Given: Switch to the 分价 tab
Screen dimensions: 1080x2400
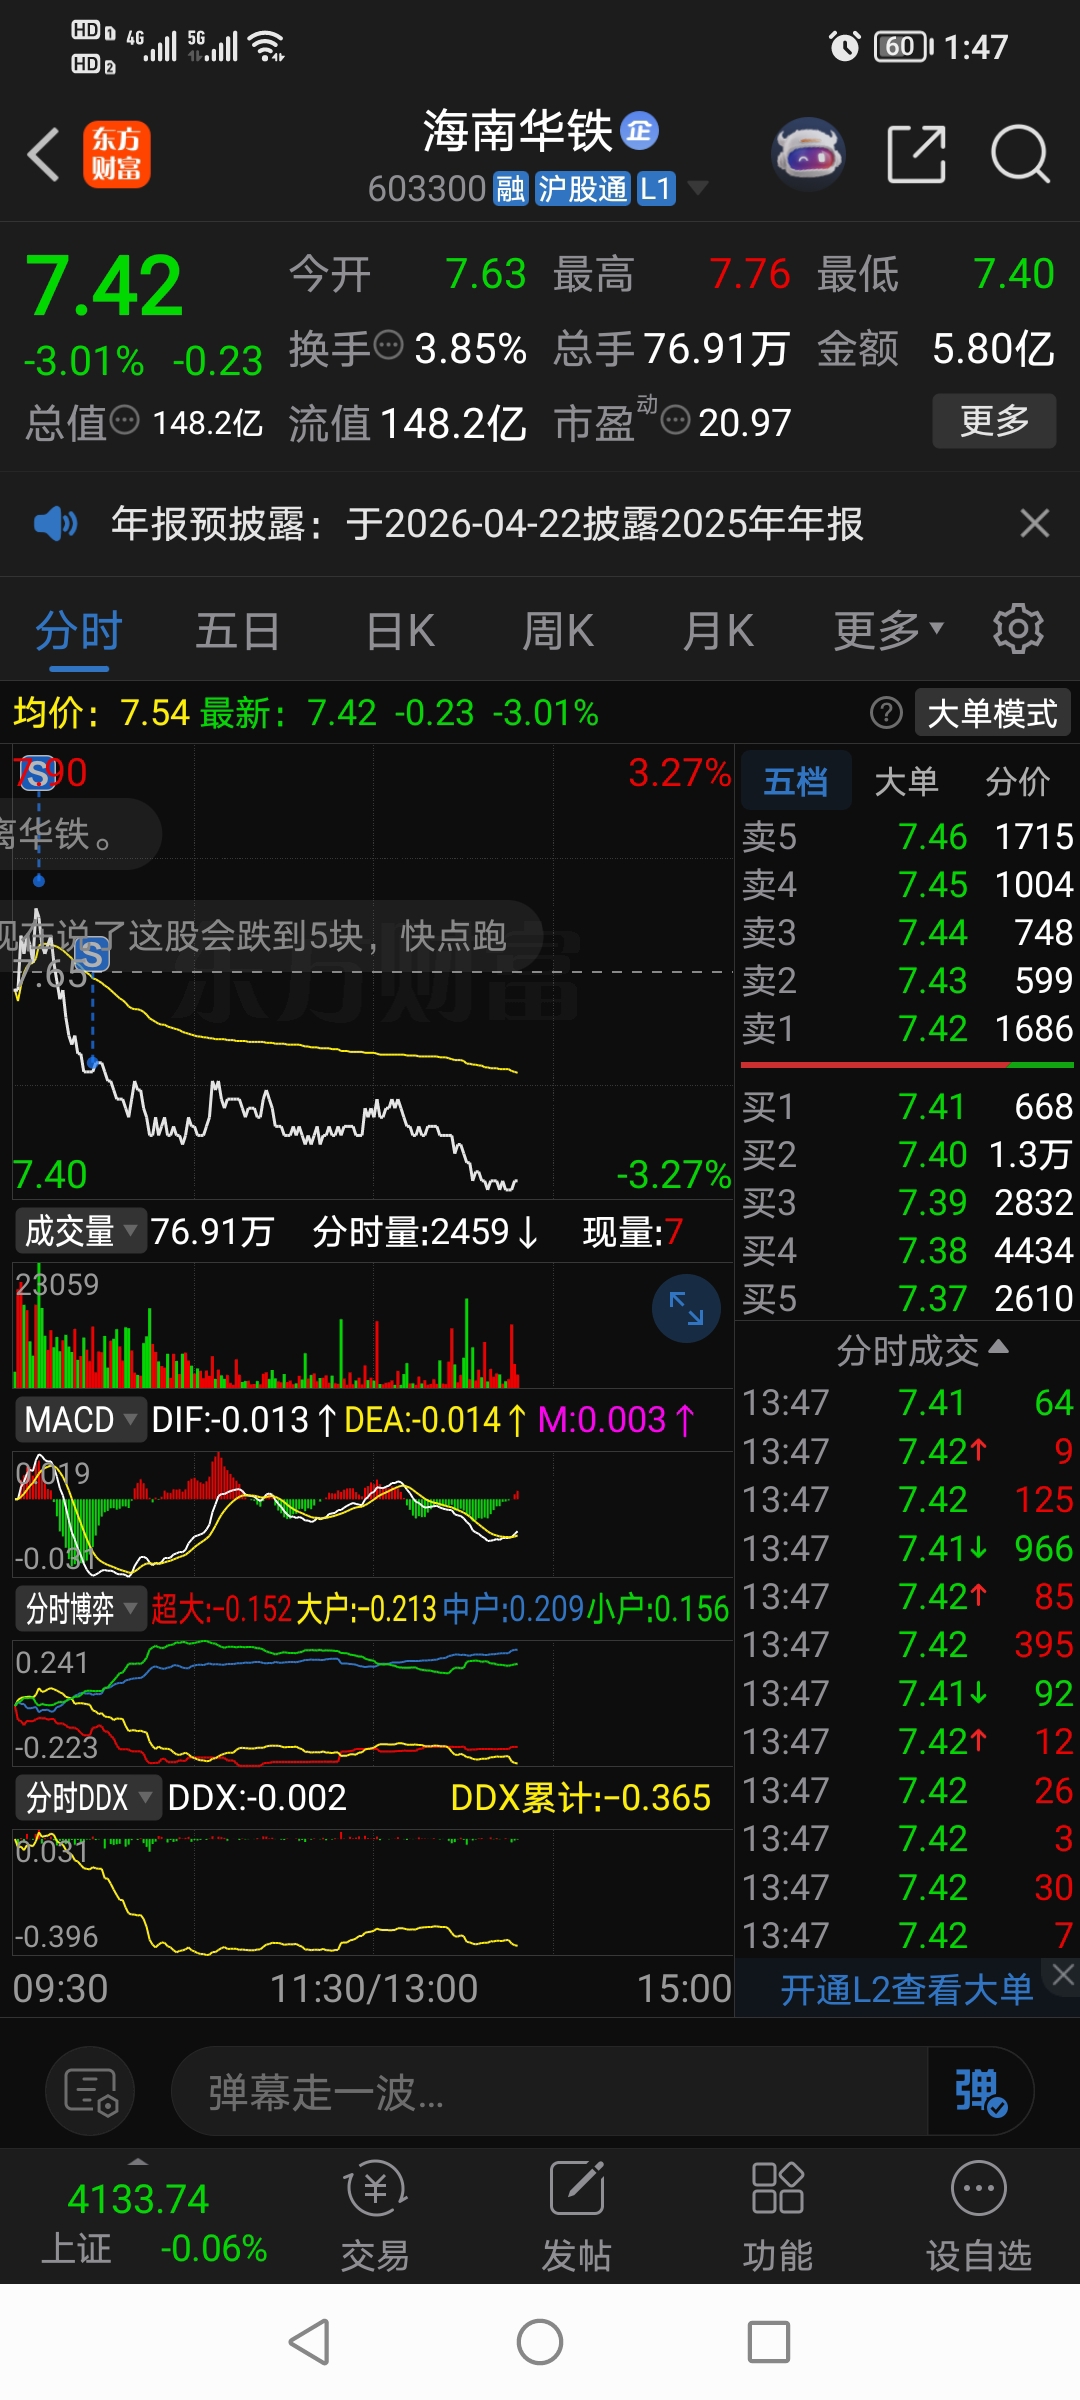Looking at the screenshot, I should click(1017, 781).
